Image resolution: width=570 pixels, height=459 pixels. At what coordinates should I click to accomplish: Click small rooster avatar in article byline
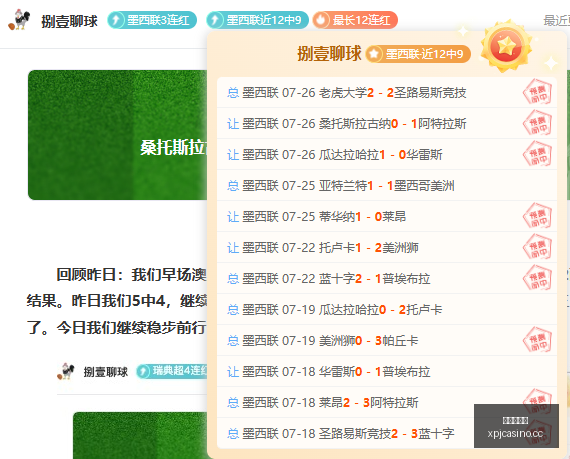[66, 371]
